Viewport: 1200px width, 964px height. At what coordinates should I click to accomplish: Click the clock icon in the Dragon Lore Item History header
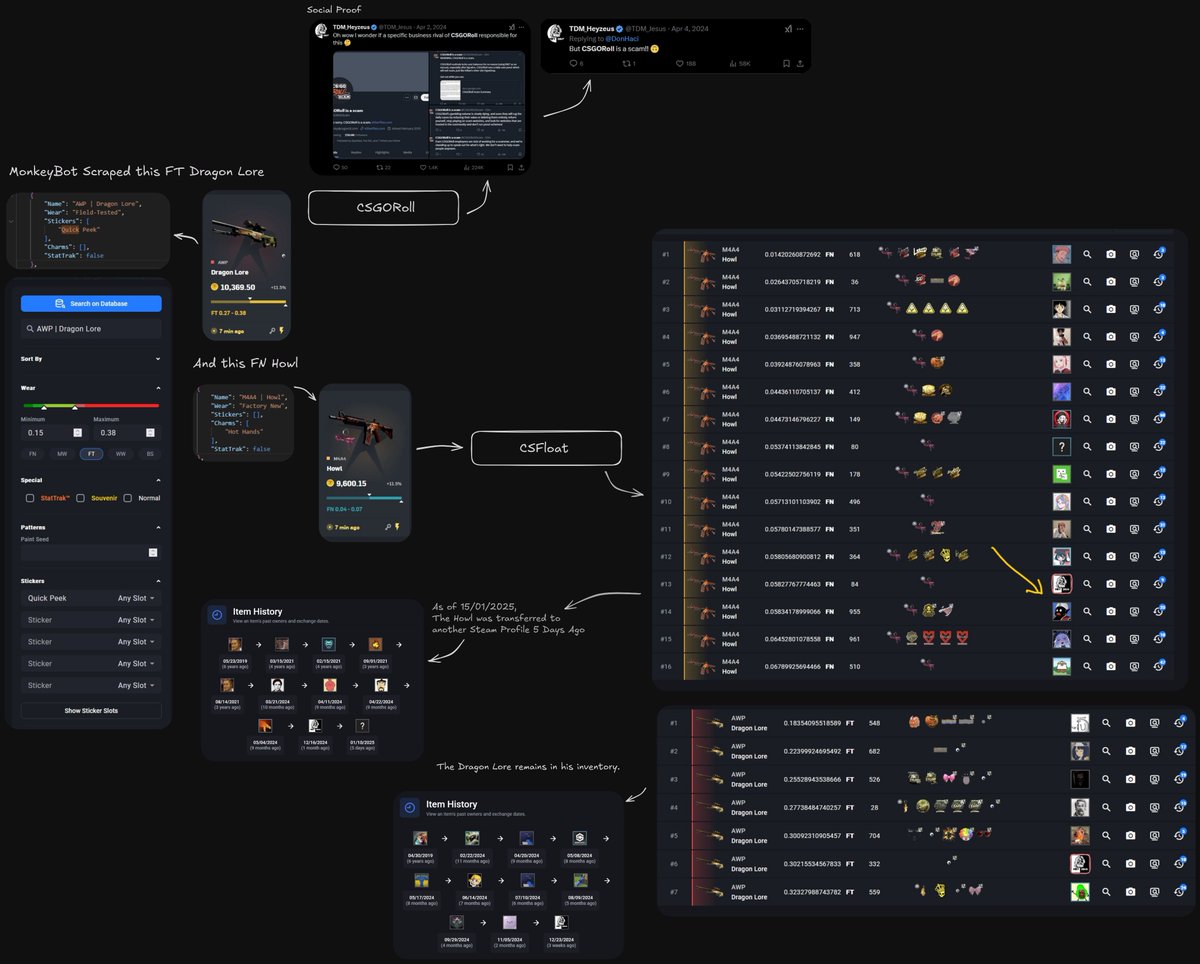408,808
